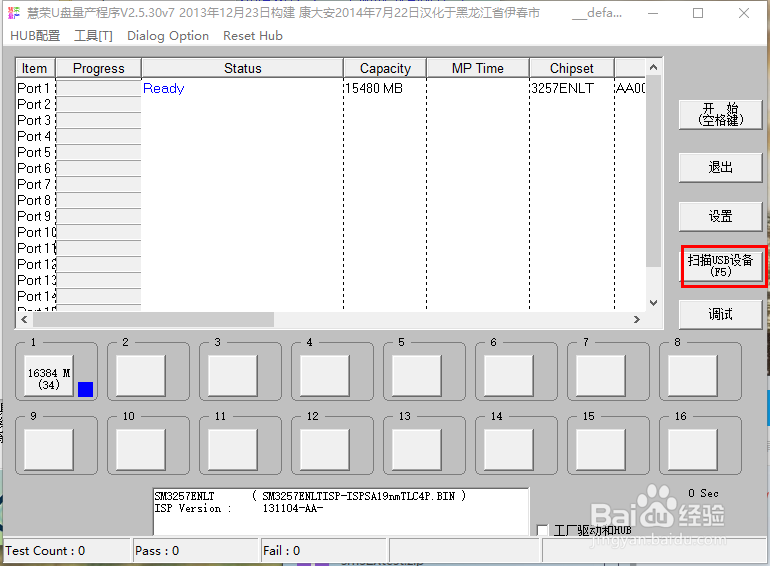
Task: Click the Status column header
Action: [x=243, y=68]
